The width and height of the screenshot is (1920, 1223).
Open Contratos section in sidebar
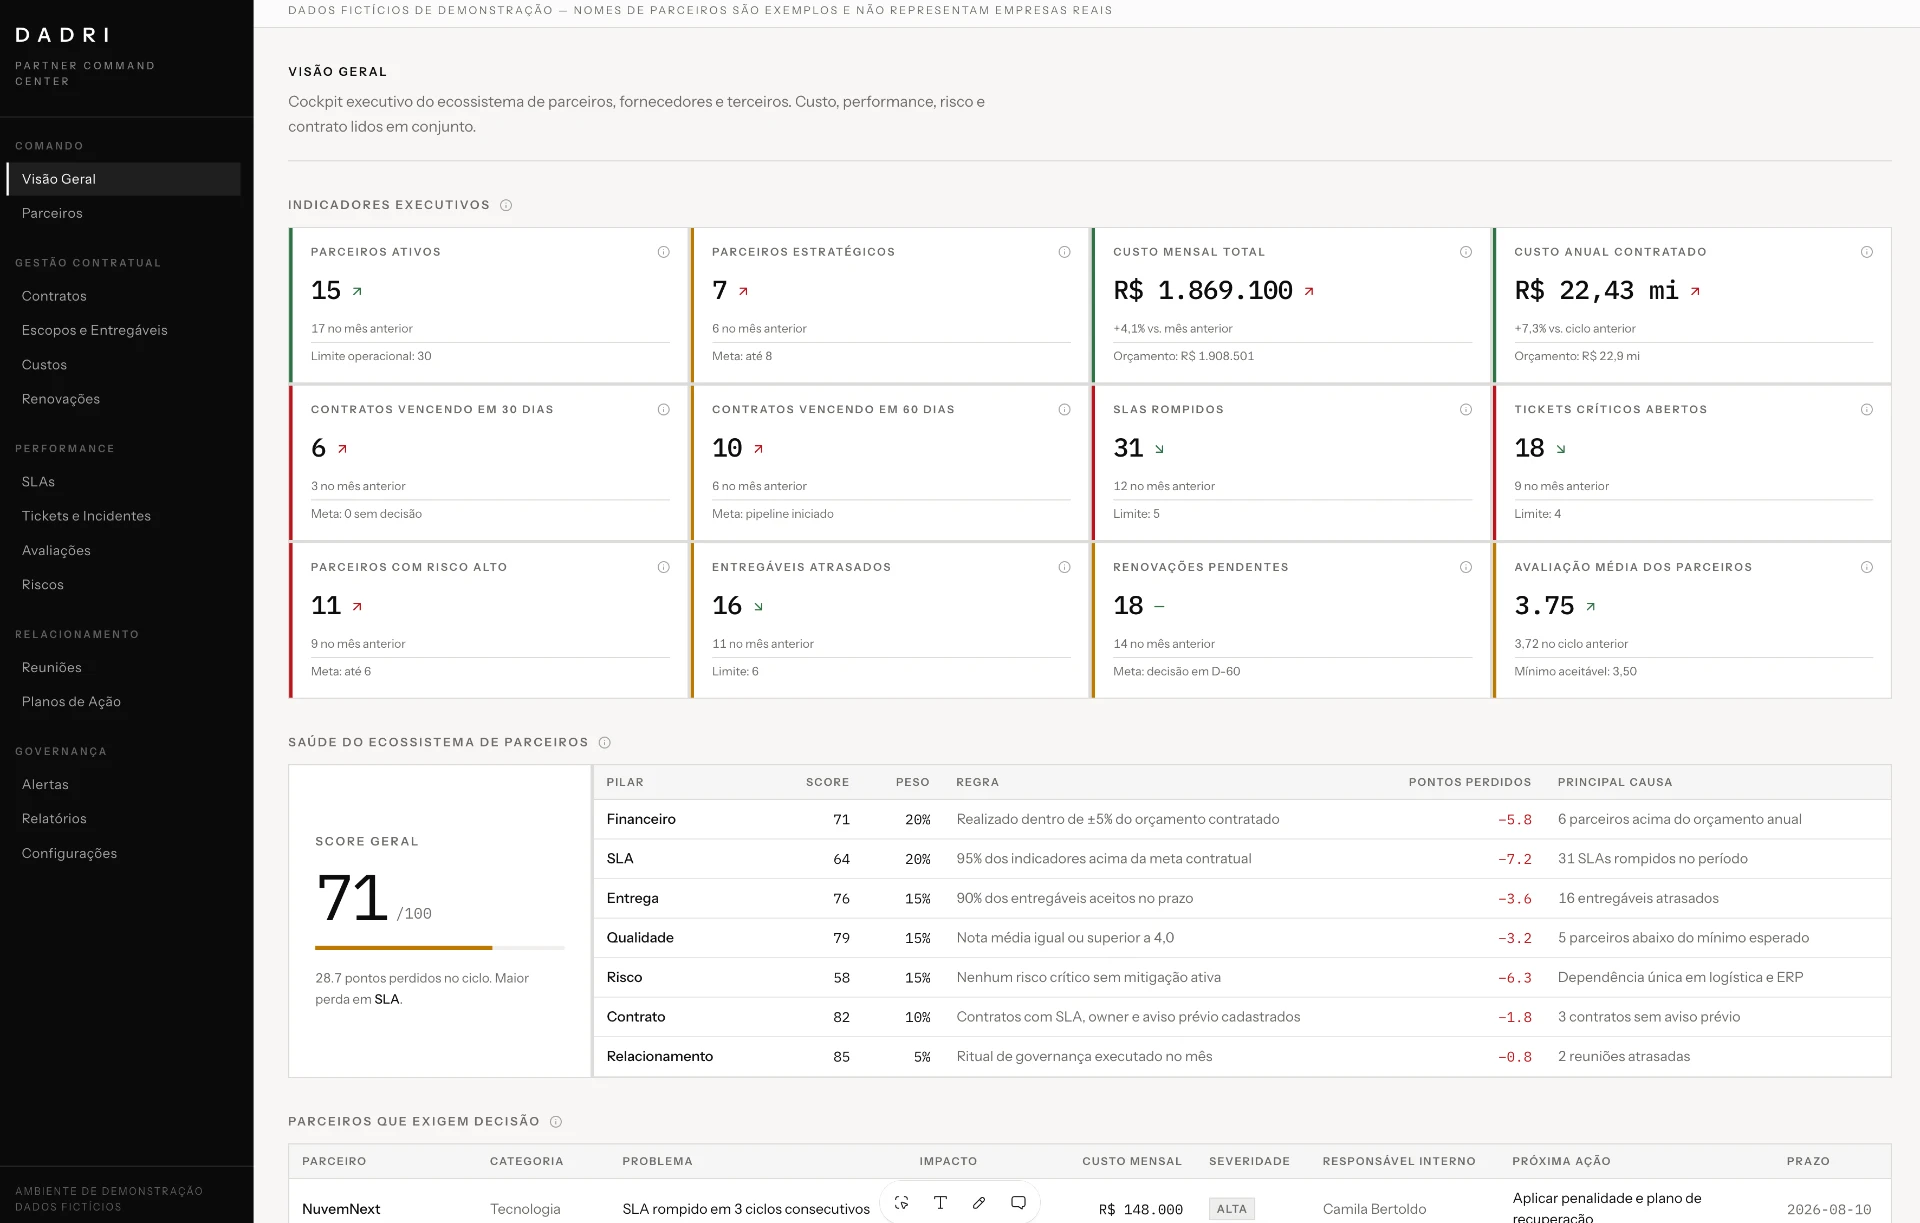pyautogui.click(x=123, y=296)
